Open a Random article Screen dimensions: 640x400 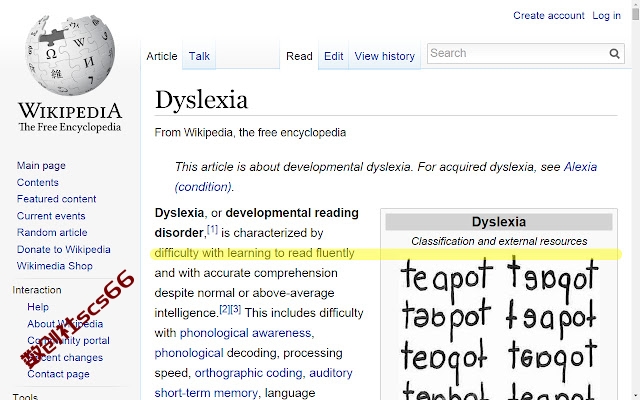(52, 233)
